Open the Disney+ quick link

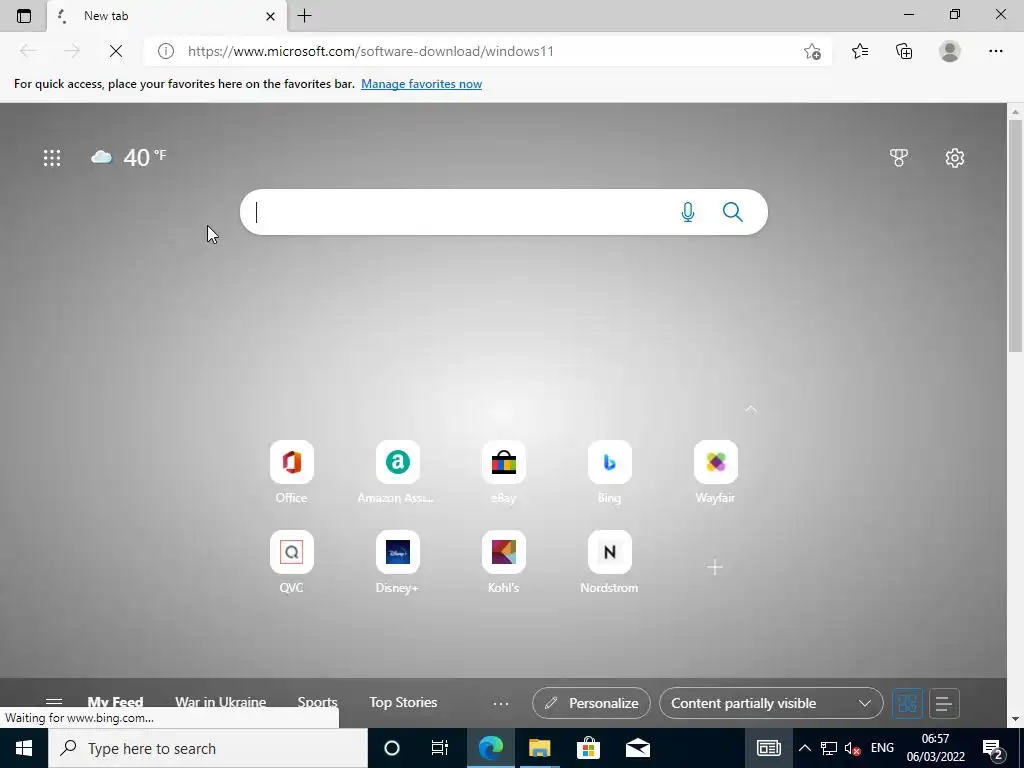pos(397,562)
